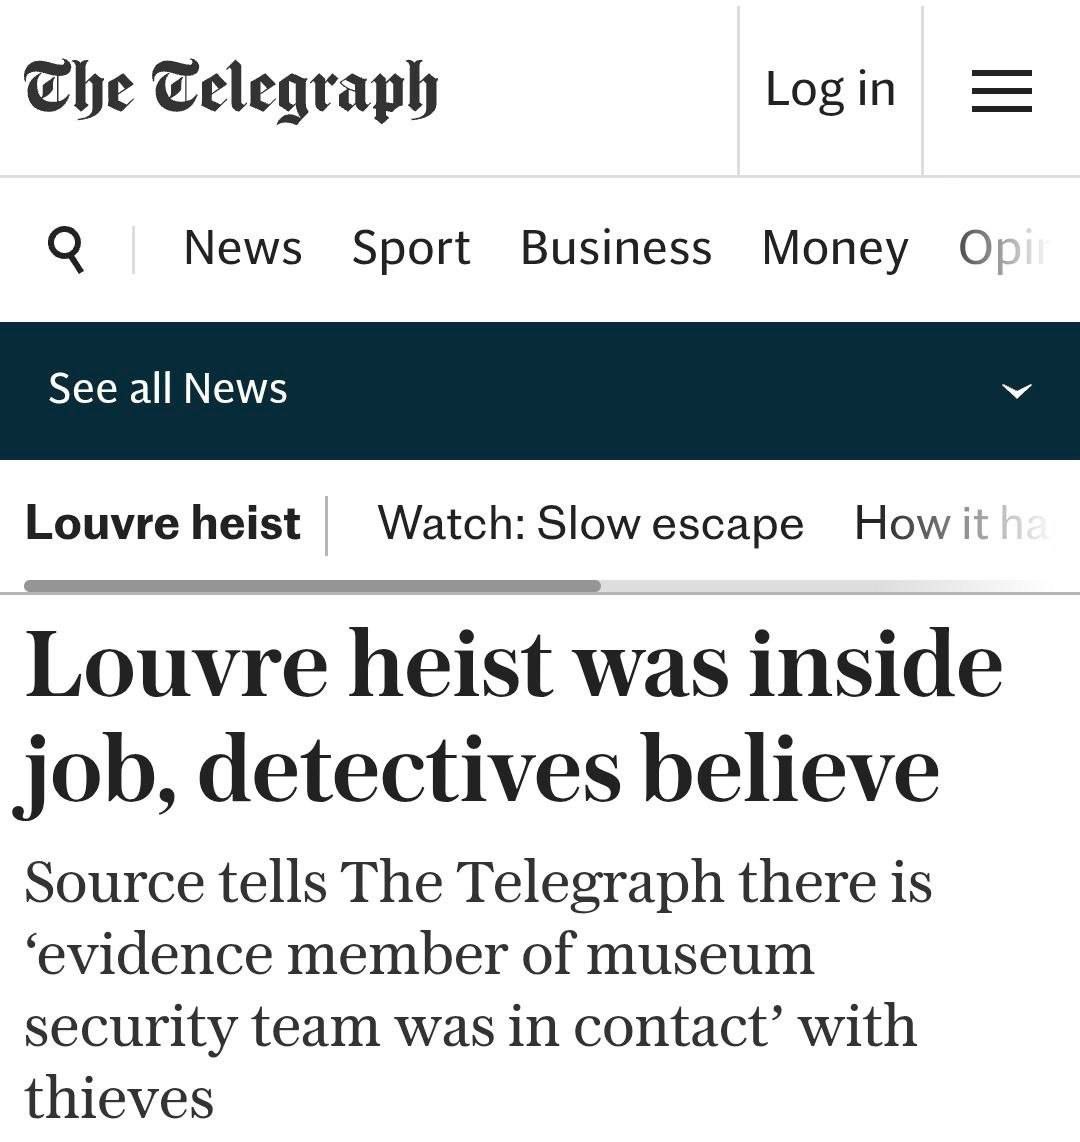Viewport: 1080px width, 1142px height.
Task: Open the Money section
Action: point(835,248)
